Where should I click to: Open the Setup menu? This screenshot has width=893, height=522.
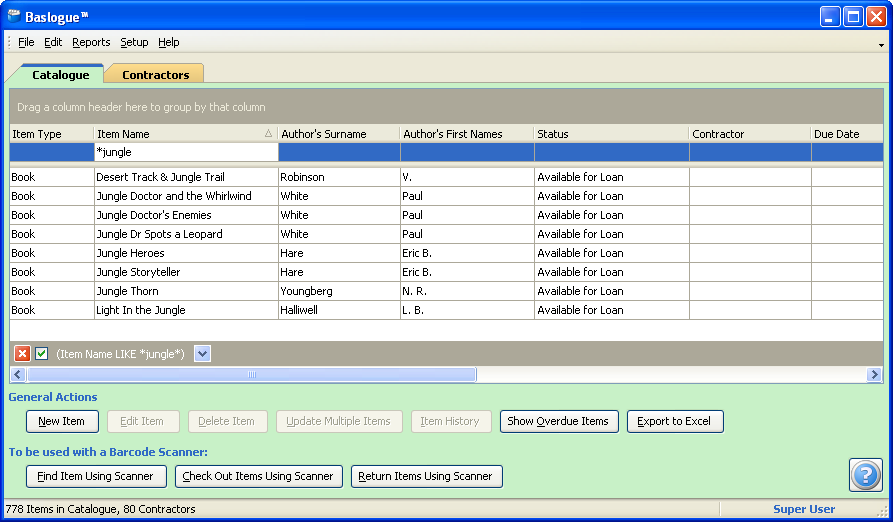134,42
